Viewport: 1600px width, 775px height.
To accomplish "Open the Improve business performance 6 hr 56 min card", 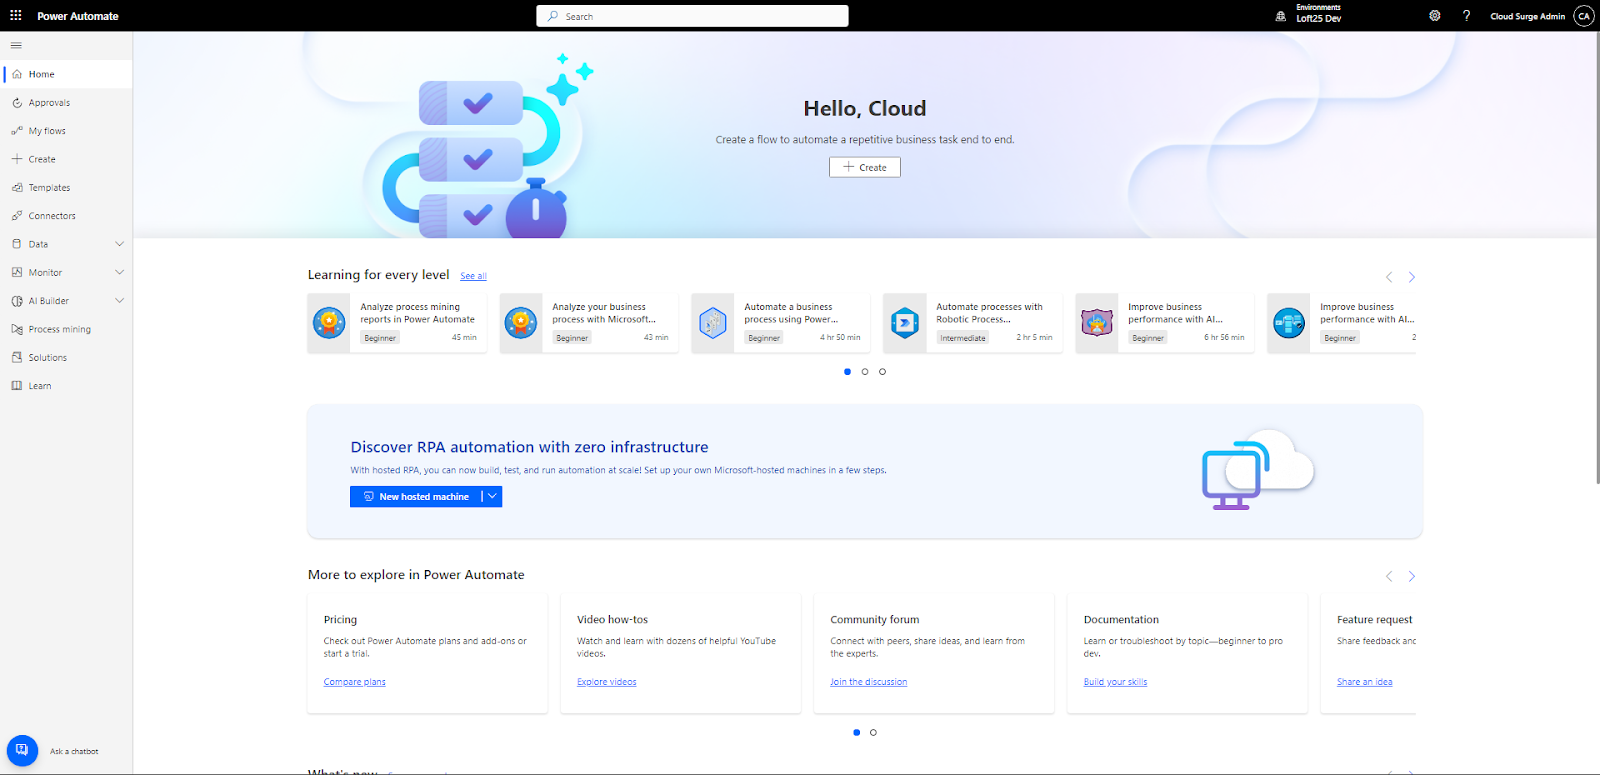I will click(1165, 323).
